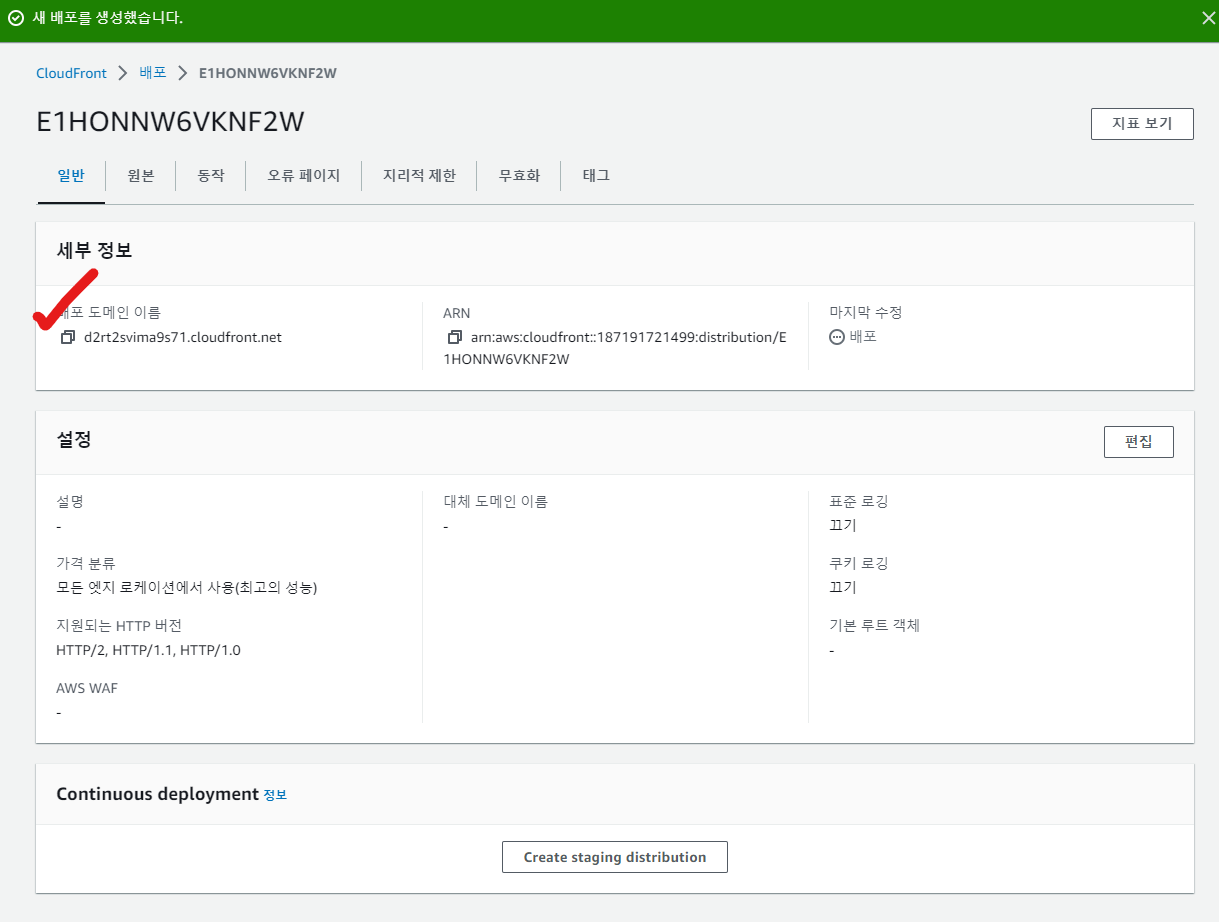Click the HTTP/2, HTTP/1.1, HTTP/1.0 value
This screenshot has width=1219, height=922.
coord(148,650)
